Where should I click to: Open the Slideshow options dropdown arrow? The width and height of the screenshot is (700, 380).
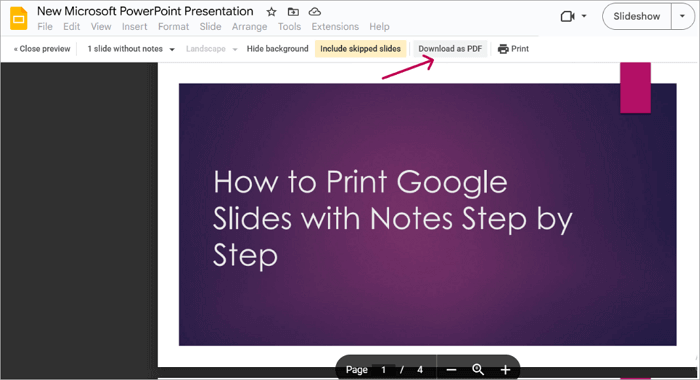coord(682,17)
